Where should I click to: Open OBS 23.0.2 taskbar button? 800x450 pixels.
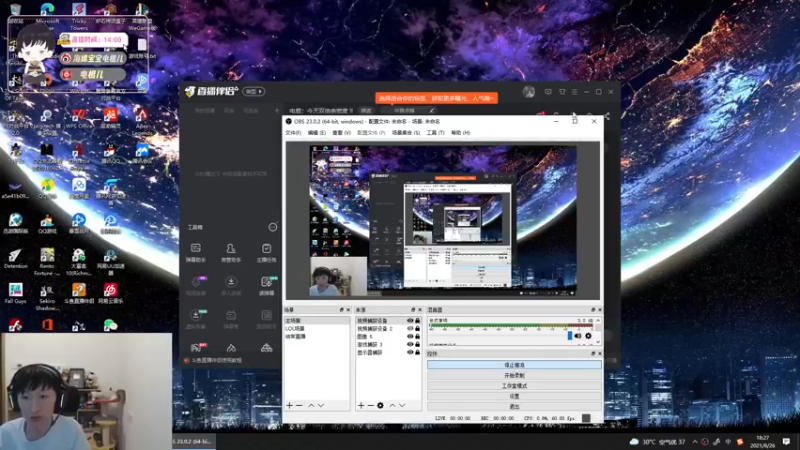[x=193, y=441]
